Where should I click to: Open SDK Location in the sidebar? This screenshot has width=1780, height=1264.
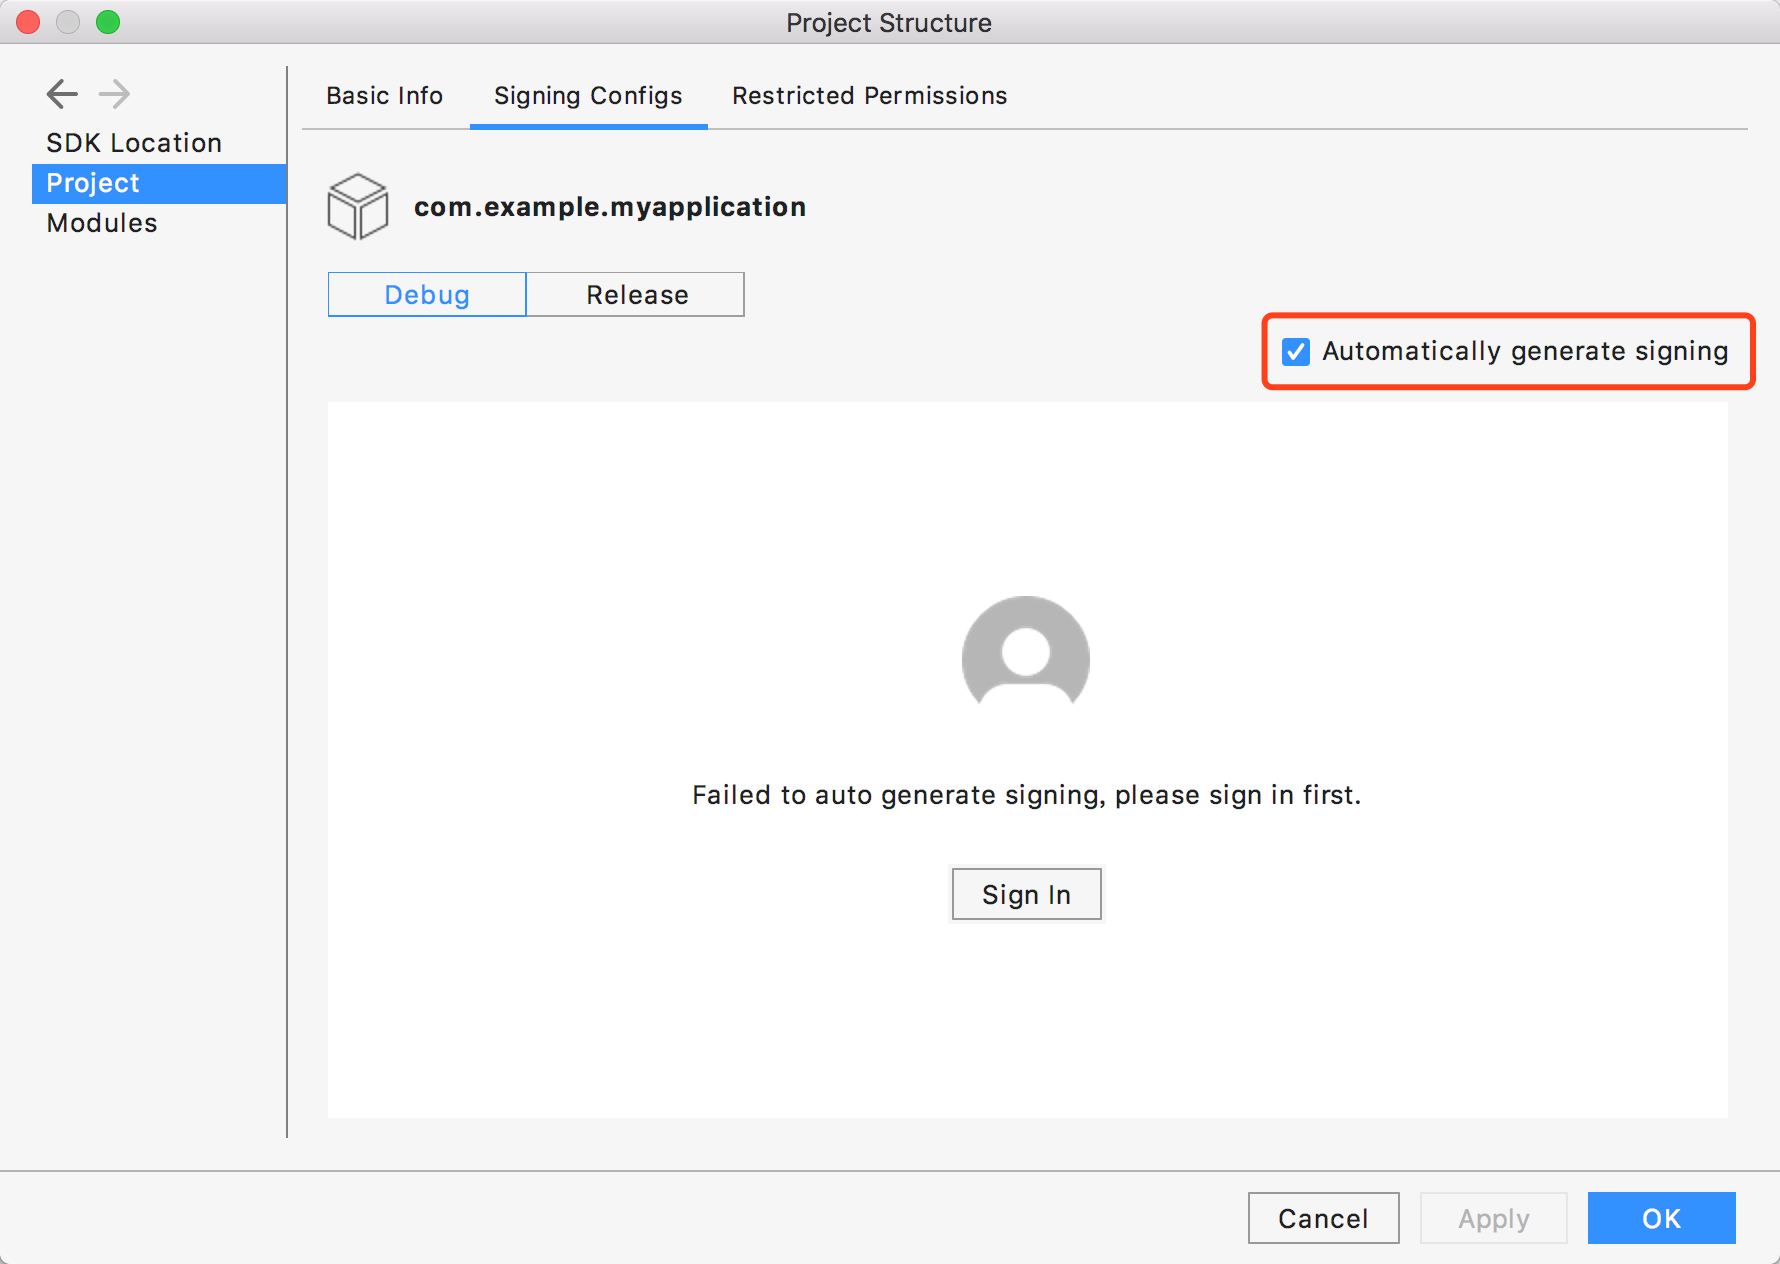(134, 143)
